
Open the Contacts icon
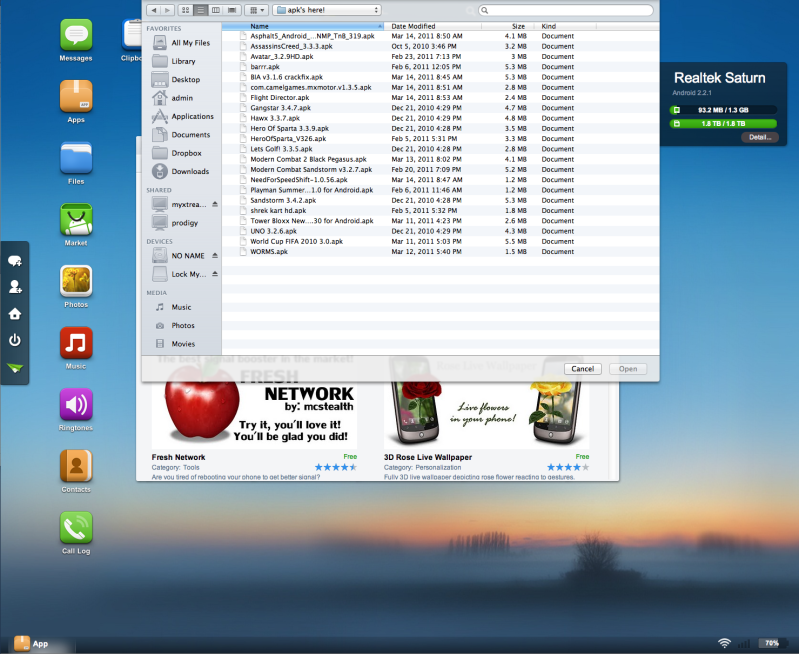pyautogui.click(x=76, y=466)
